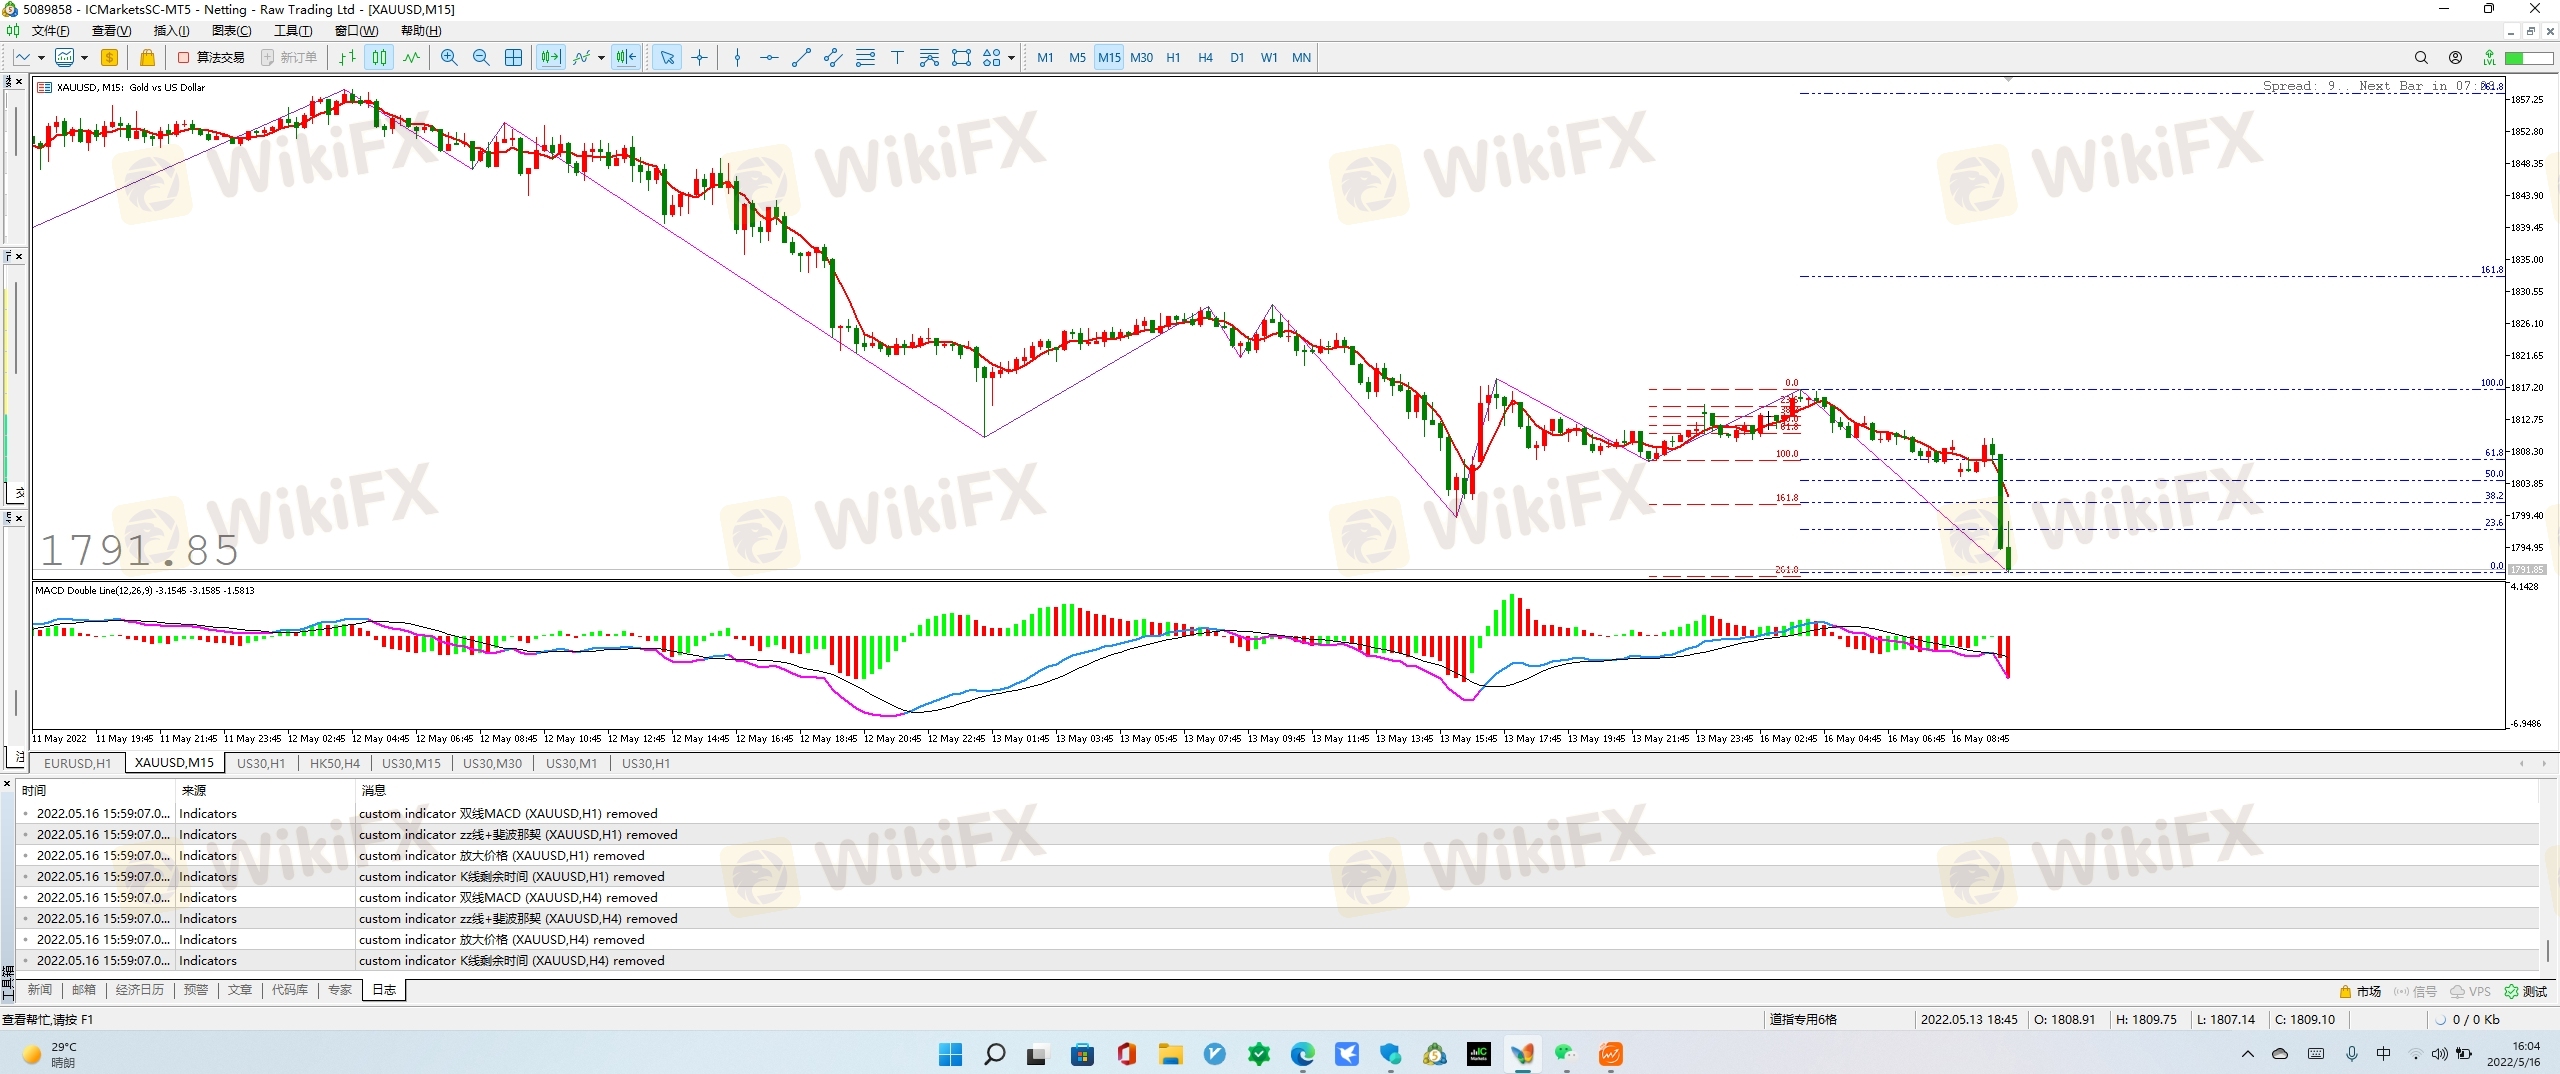Image resolution: width=2560 pixels, height=1074 pixels.
Task: Open VPS in status bar
Action: tap(2470, 992)
